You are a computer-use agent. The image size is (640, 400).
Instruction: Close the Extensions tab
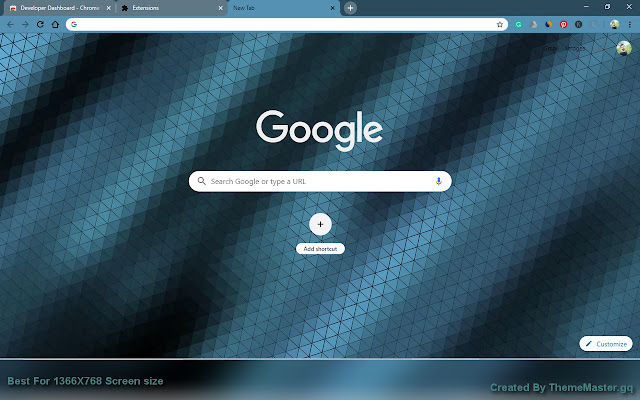[220, 8]
